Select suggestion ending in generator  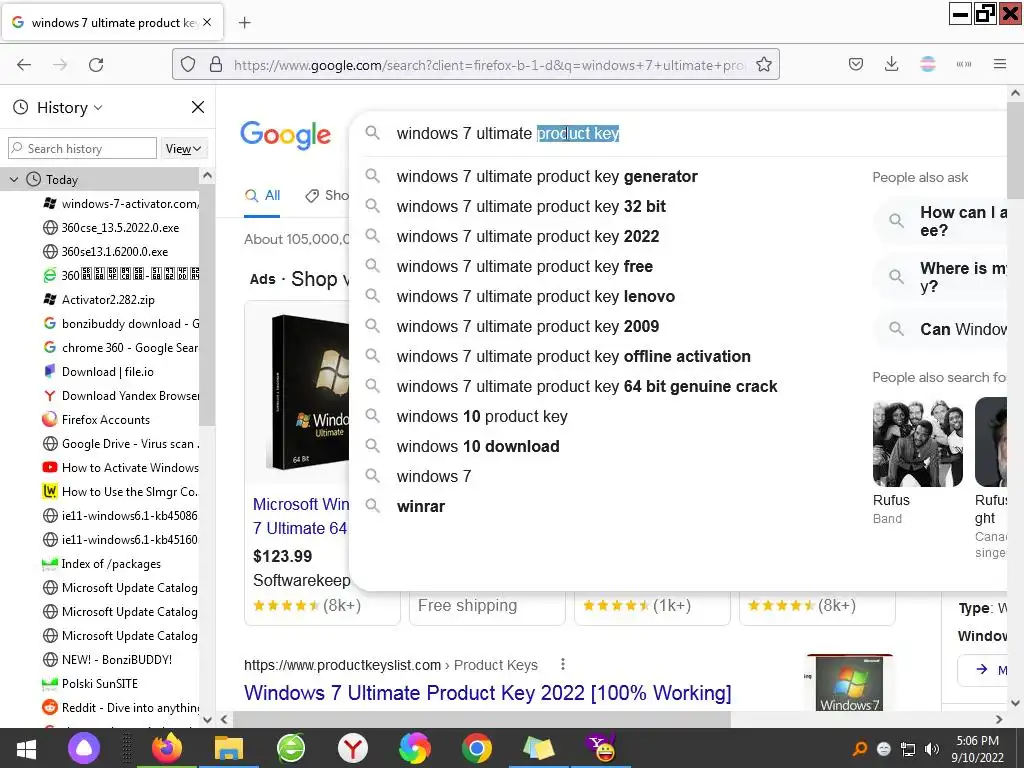tap(547, 176)
